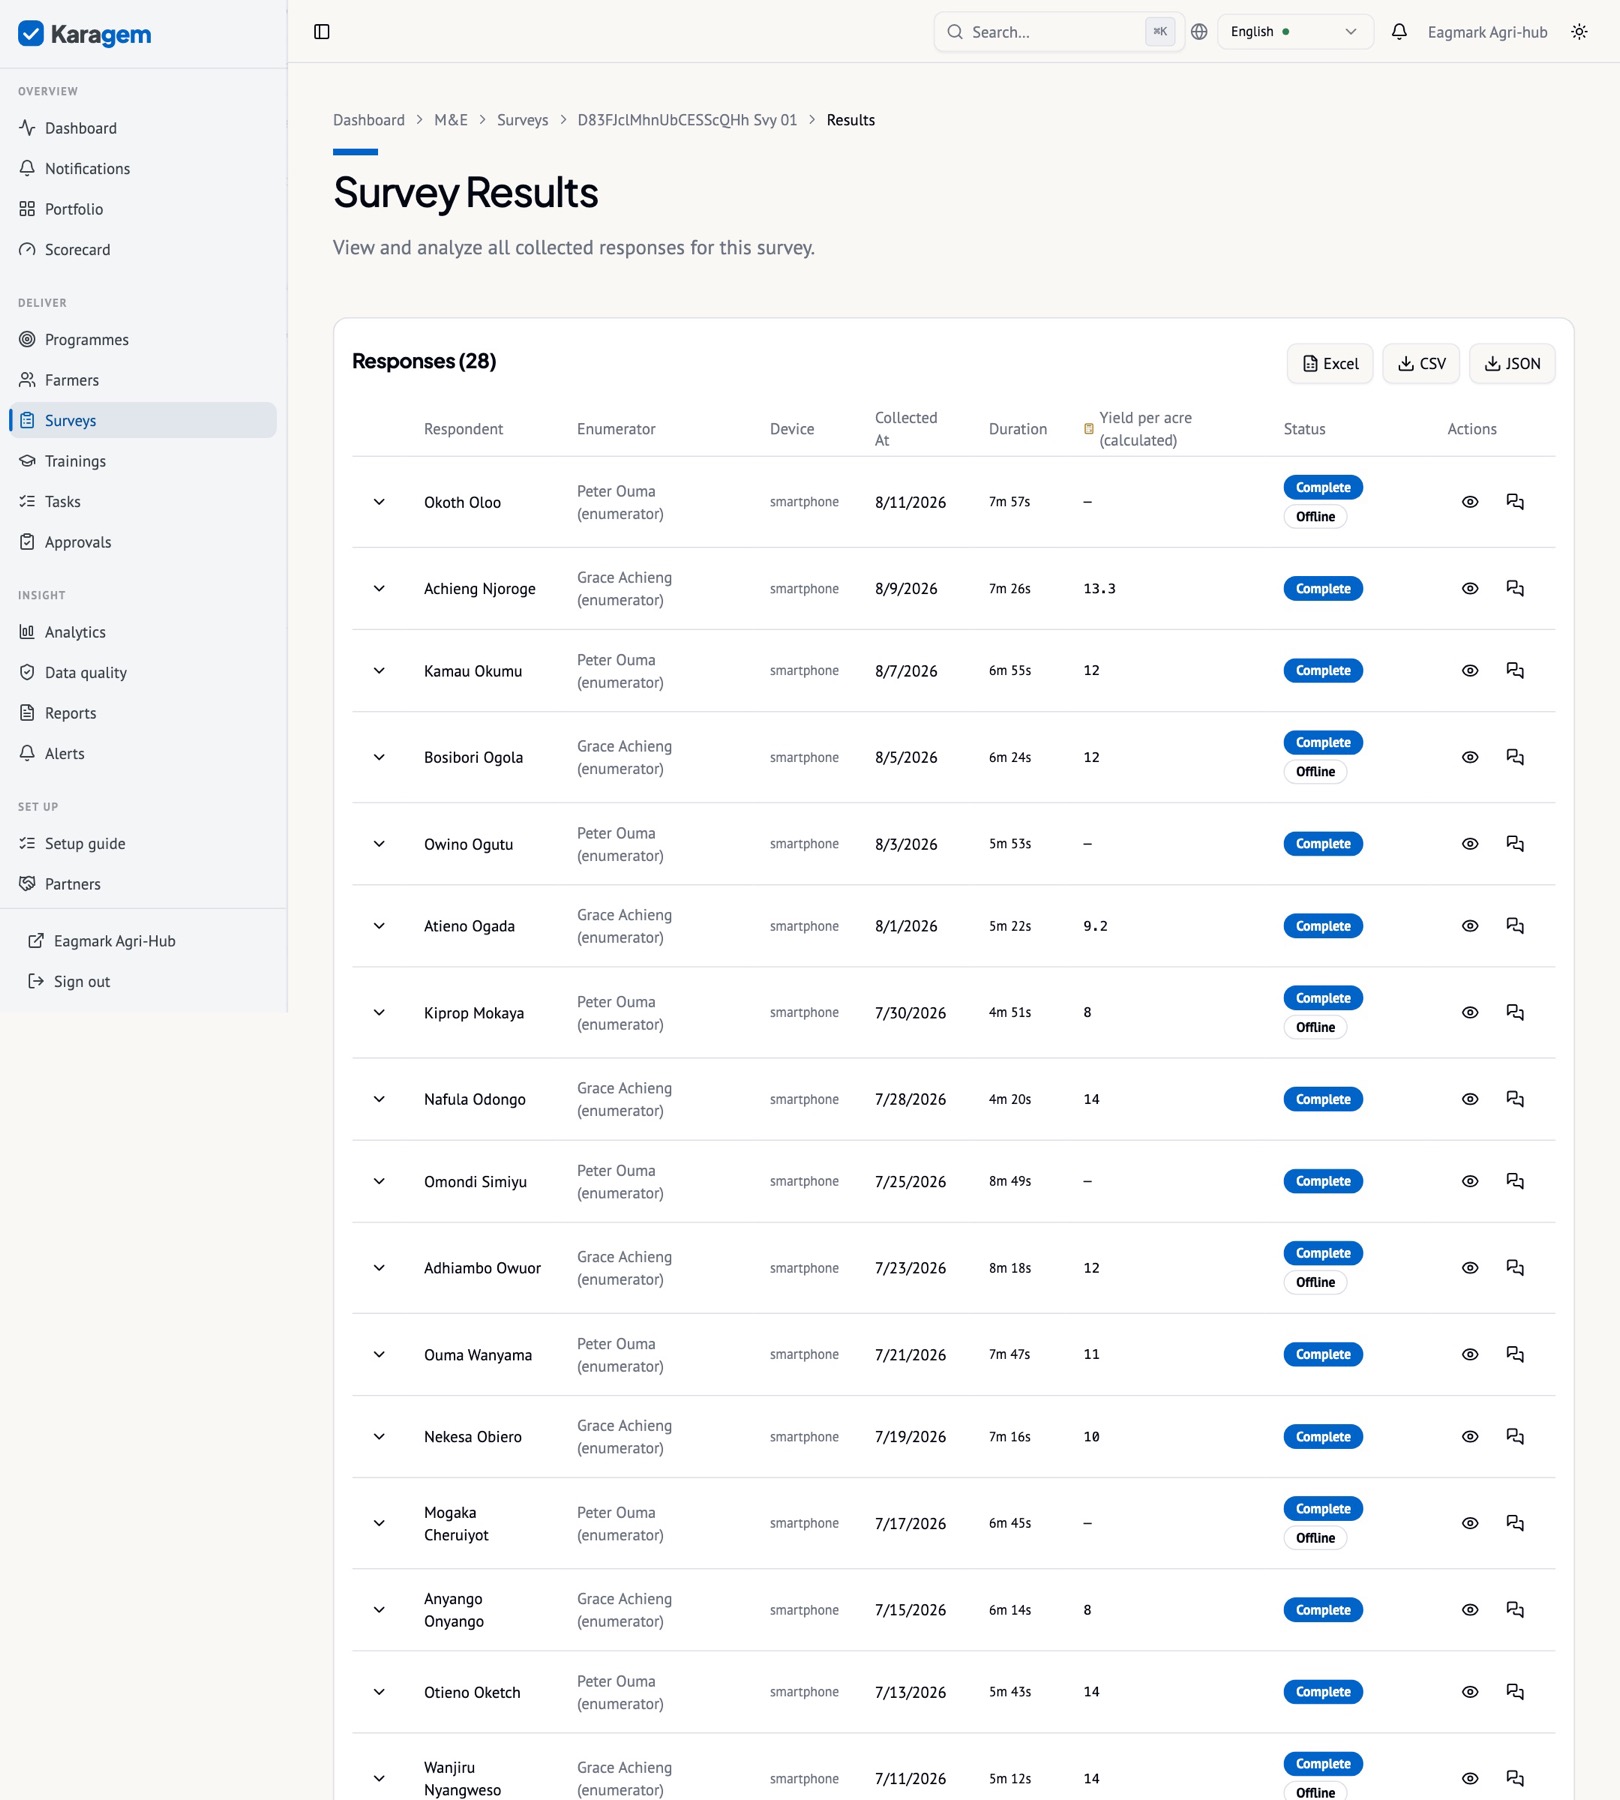Image resolution: width=1620 pixels, height=1800 pixels.
Task: Open comments for Otieno Oketch response
Action: [1515, 1692]
